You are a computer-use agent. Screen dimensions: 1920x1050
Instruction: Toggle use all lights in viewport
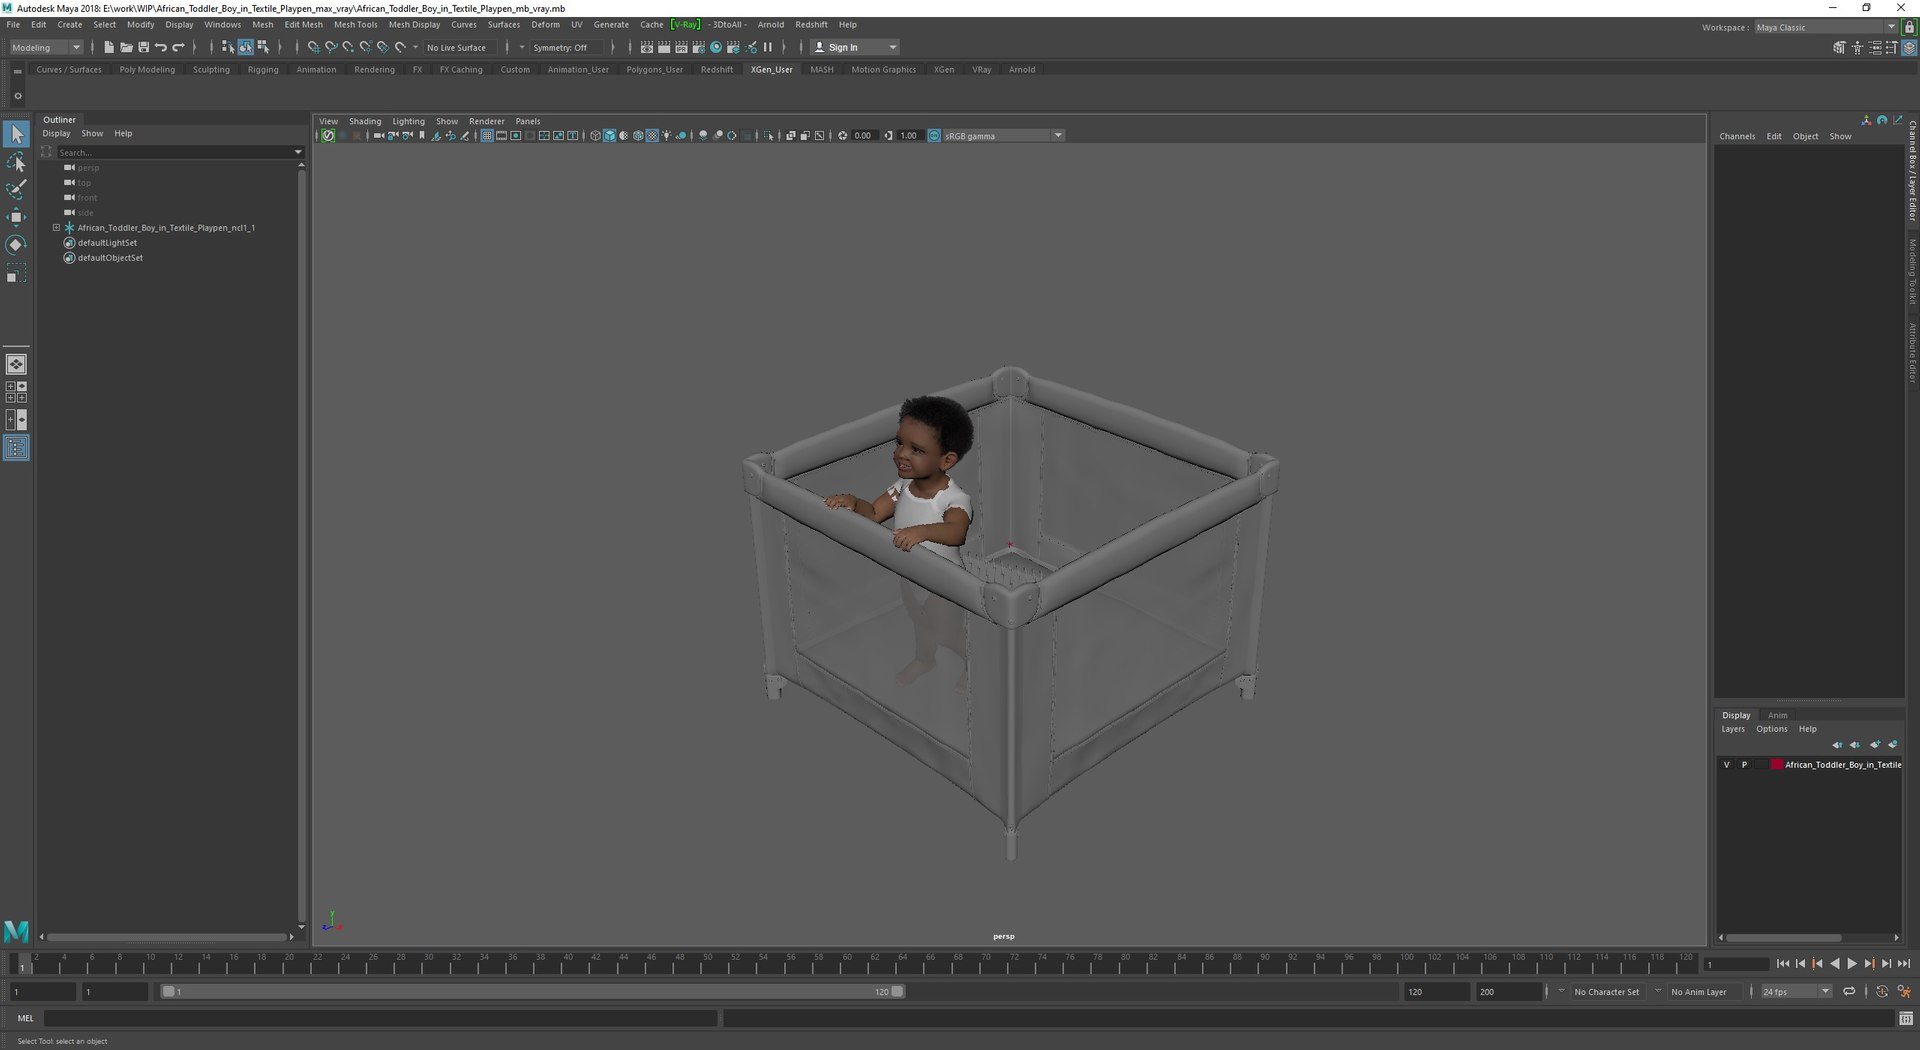point(666,136)
